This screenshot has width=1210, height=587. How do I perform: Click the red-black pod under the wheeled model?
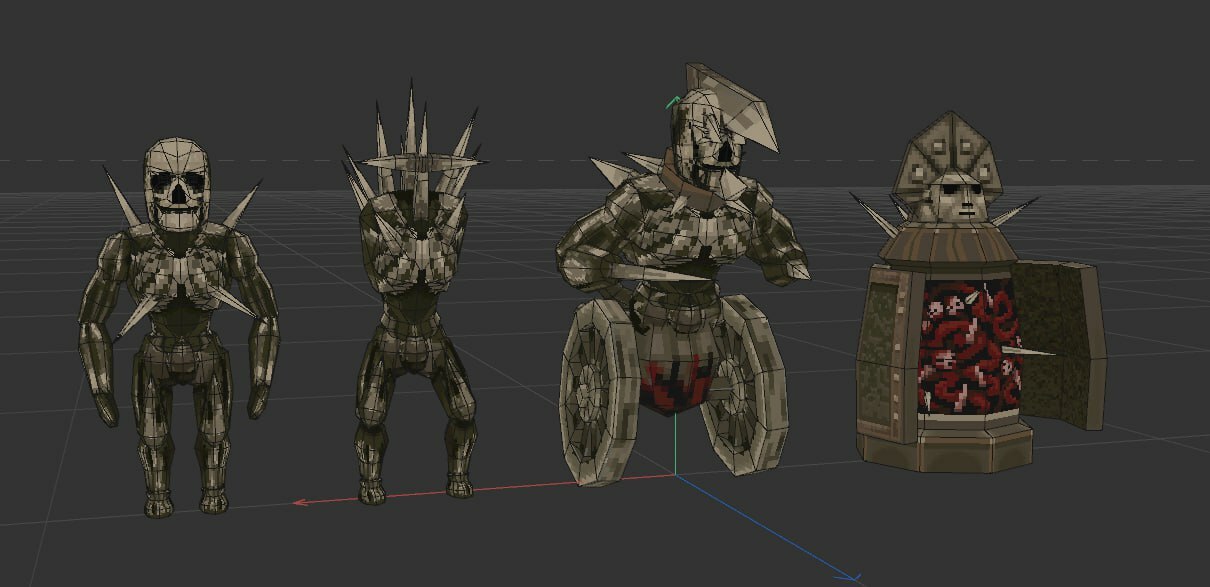point(677,383)
